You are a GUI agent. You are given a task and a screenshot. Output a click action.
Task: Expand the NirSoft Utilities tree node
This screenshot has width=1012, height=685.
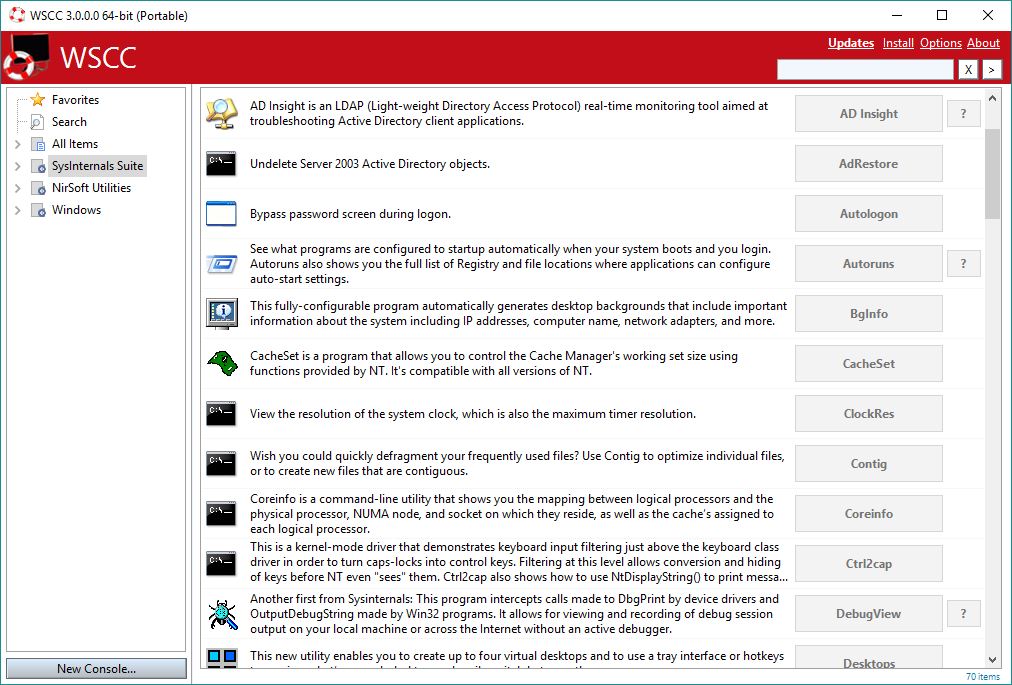coord(17,188)
